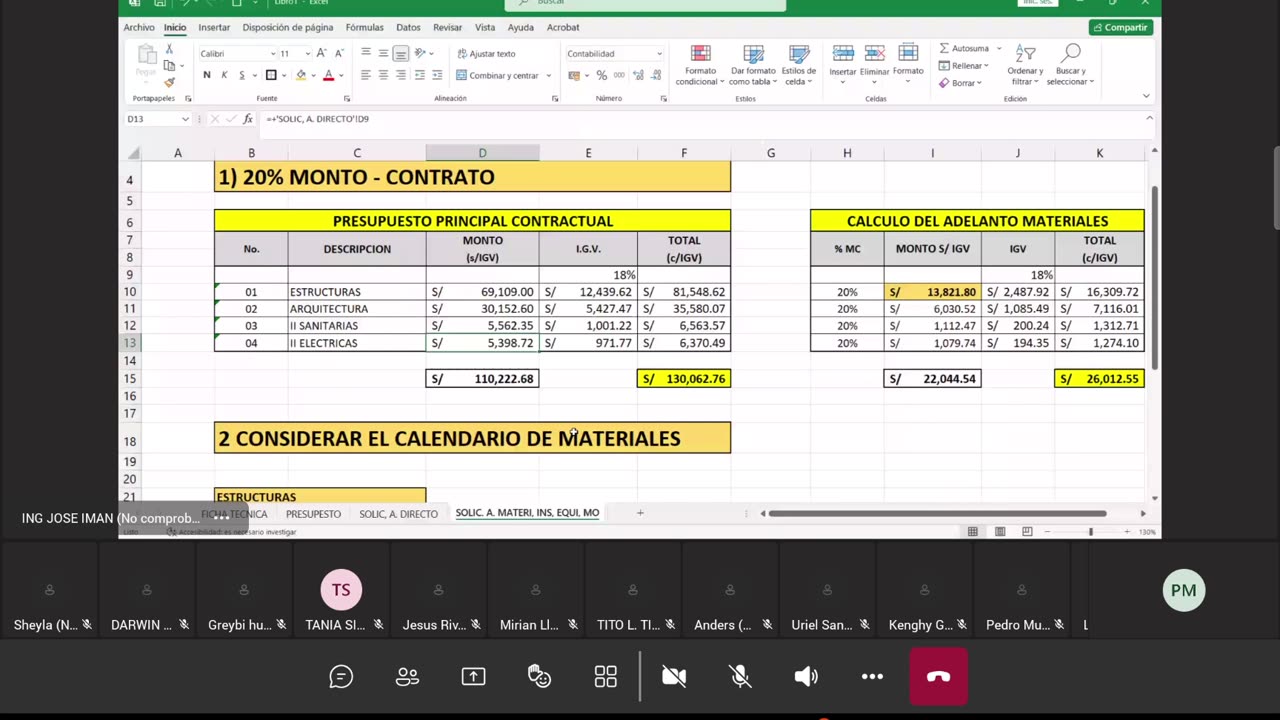Click the Borders icon

[271, 75]
